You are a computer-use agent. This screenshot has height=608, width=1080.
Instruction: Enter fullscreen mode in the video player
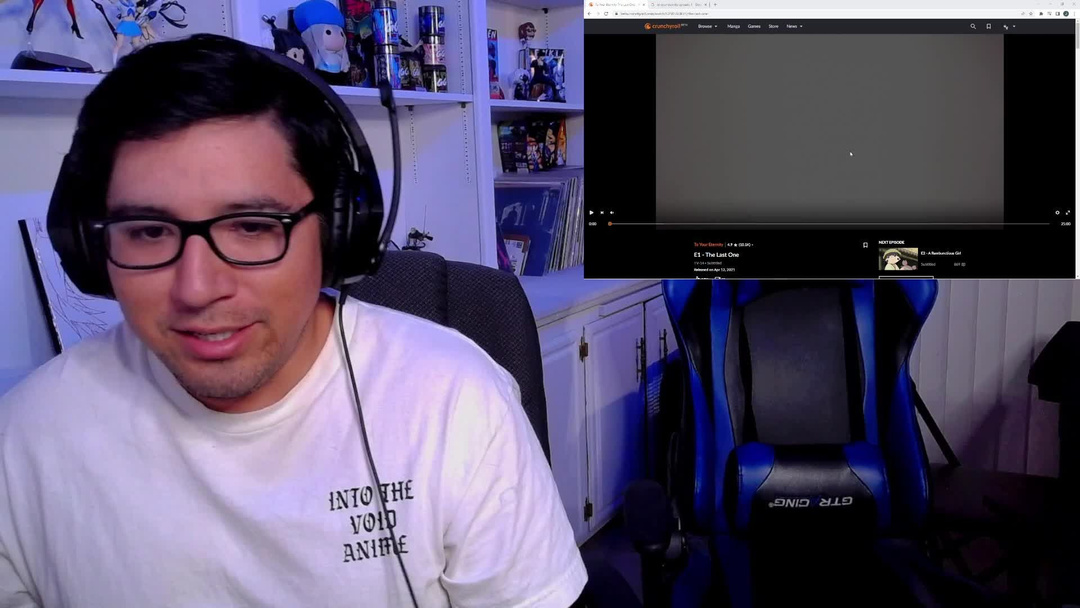pos(1067,212)
